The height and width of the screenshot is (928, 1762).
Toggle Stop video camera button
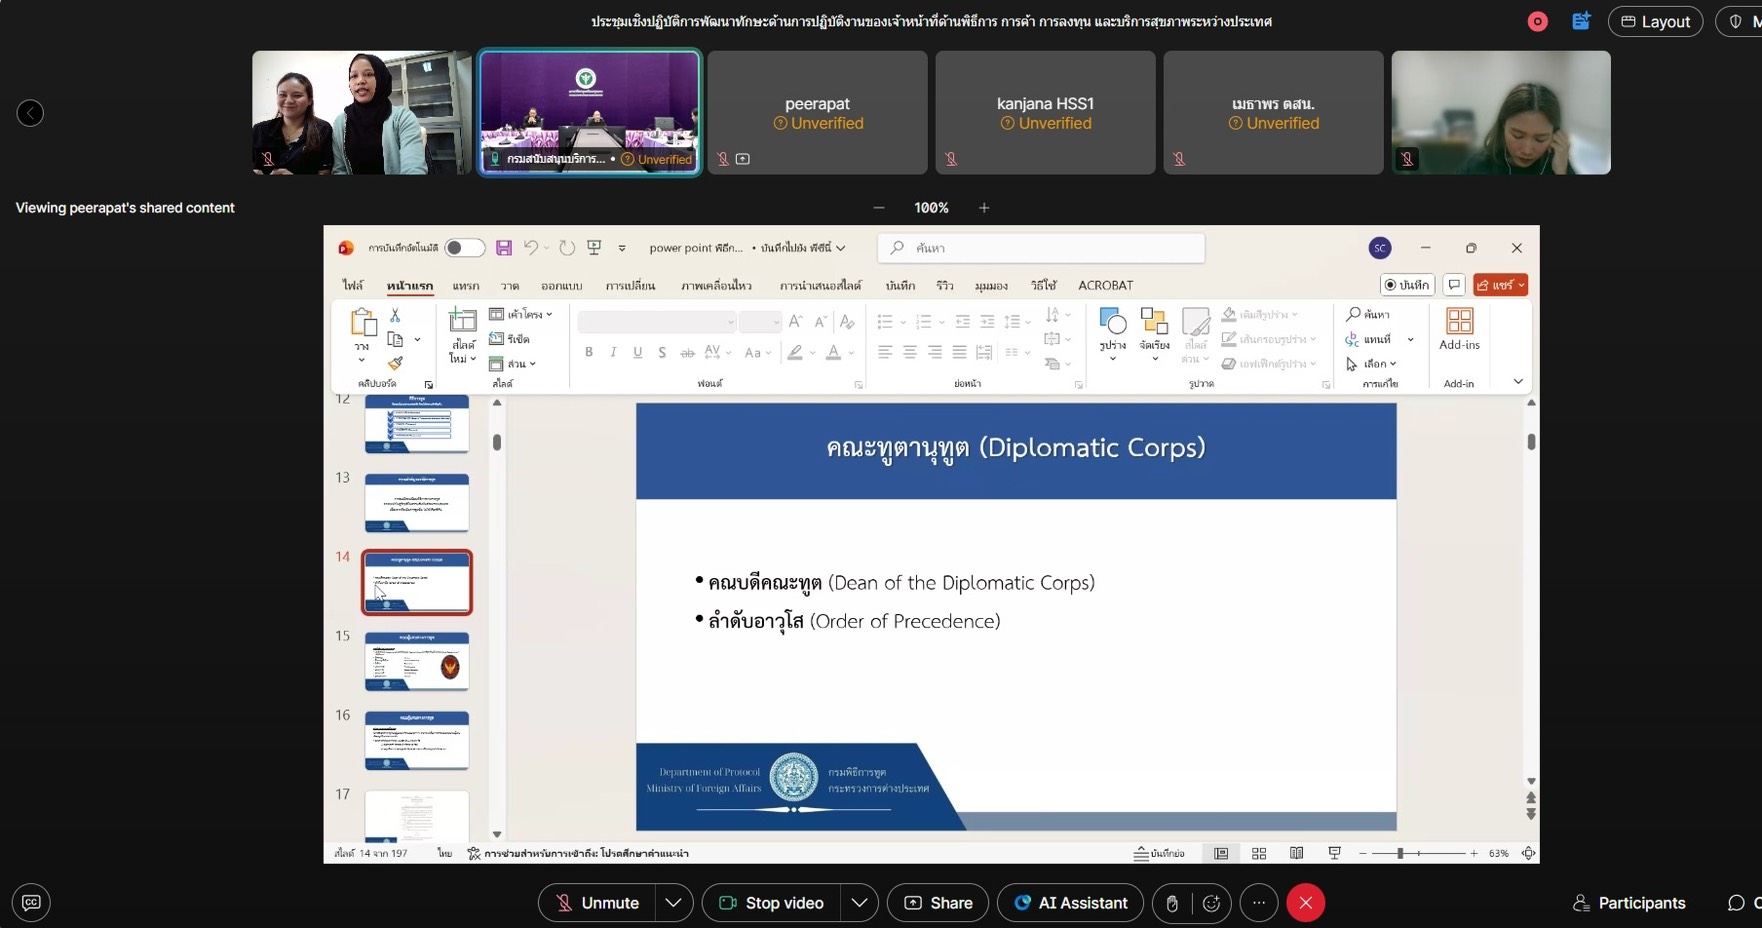pos(771,903)
